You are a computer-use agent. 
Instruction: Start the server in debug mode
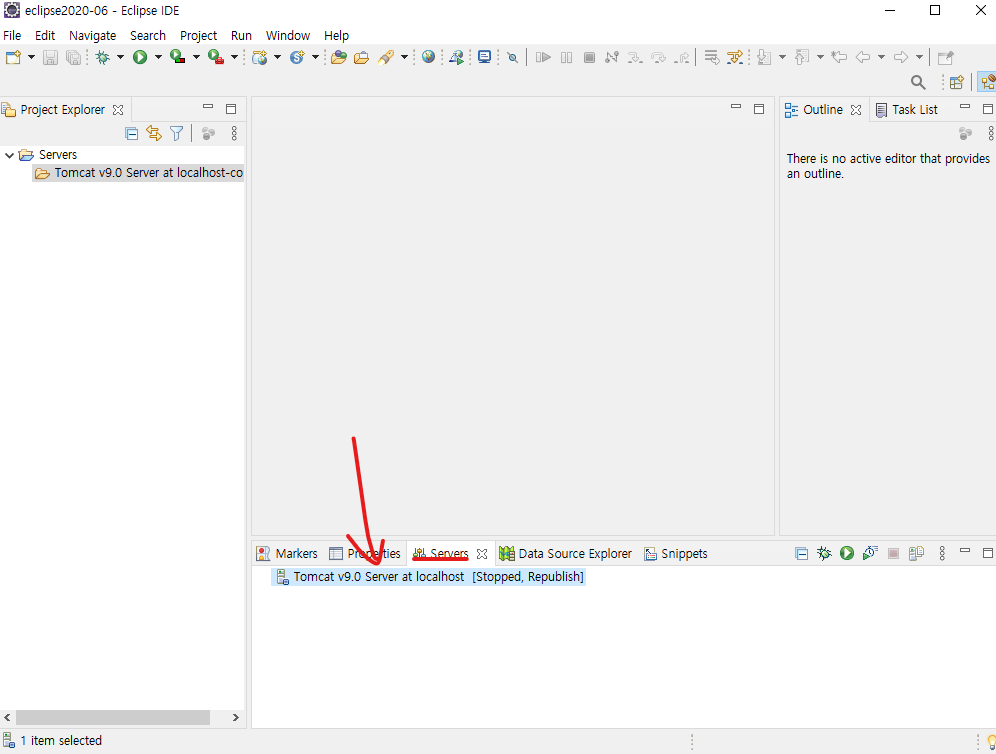824,553
